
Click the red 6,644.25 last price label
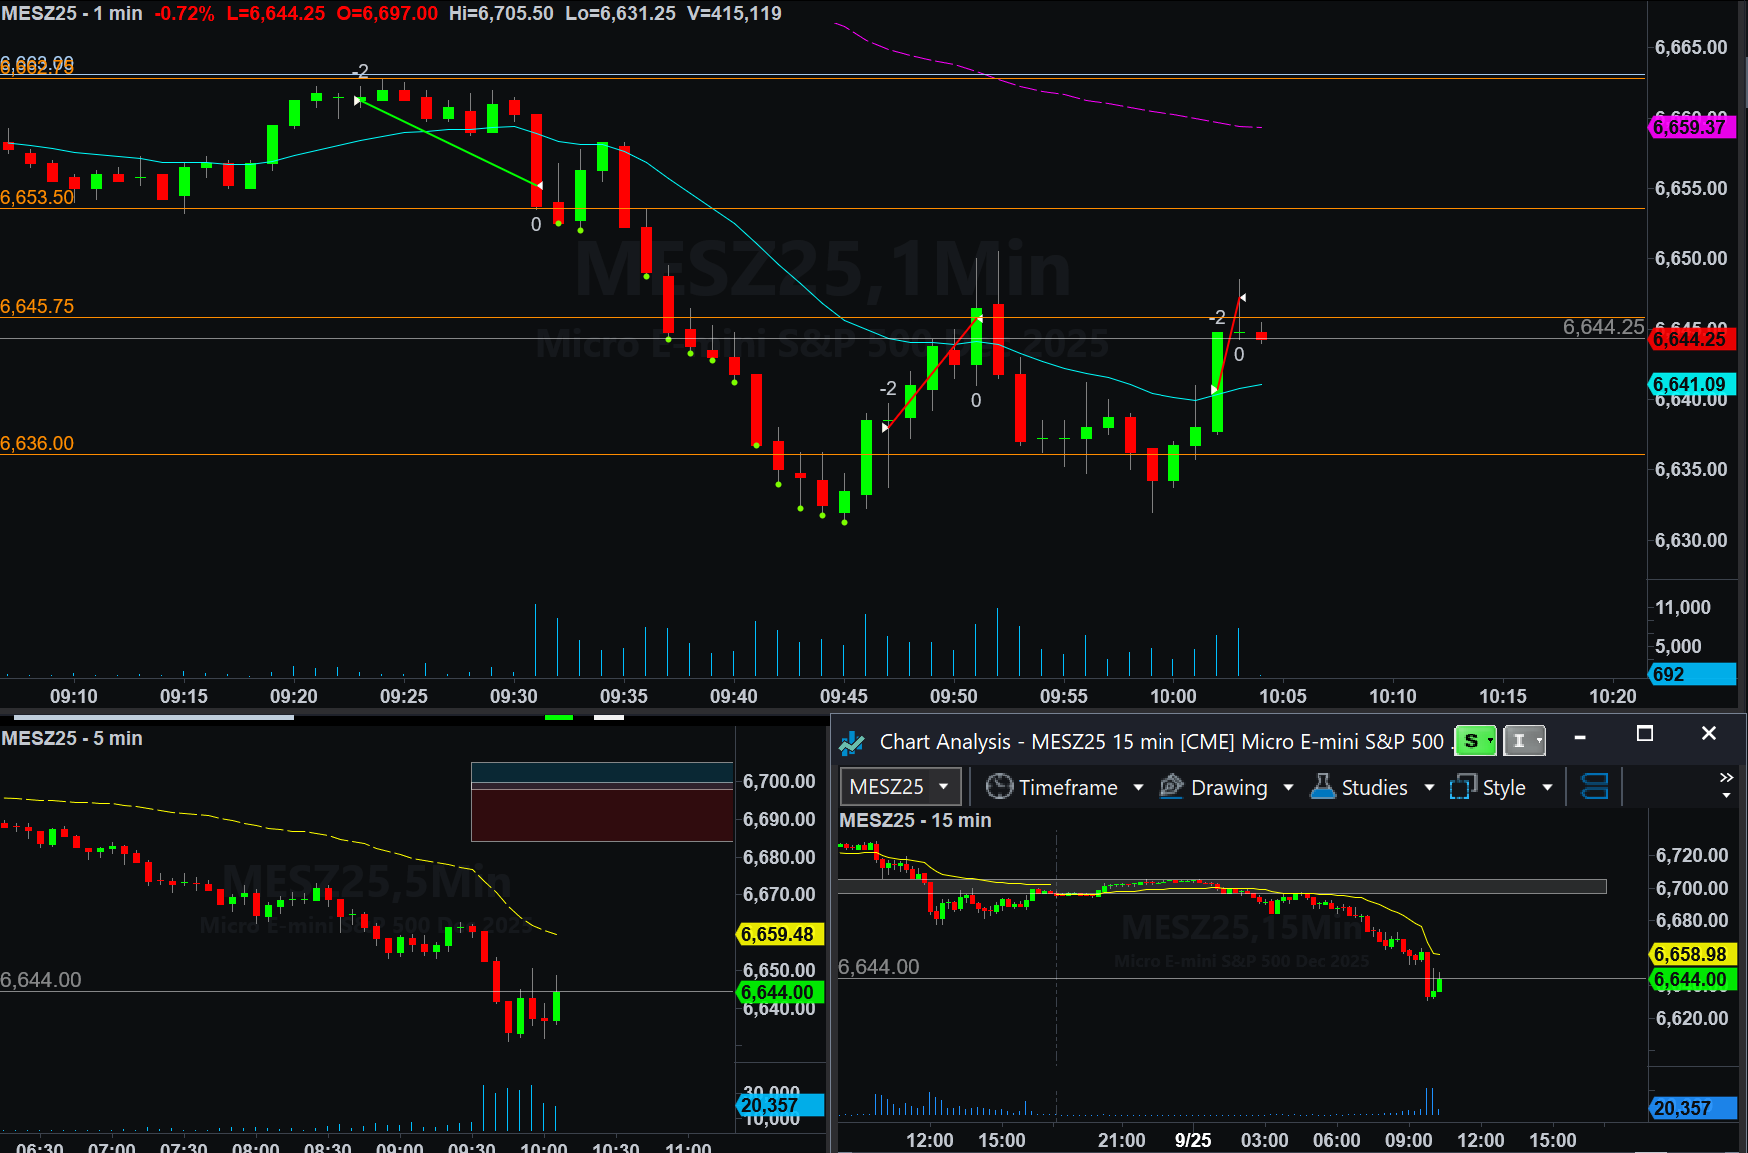[1690, 339]
